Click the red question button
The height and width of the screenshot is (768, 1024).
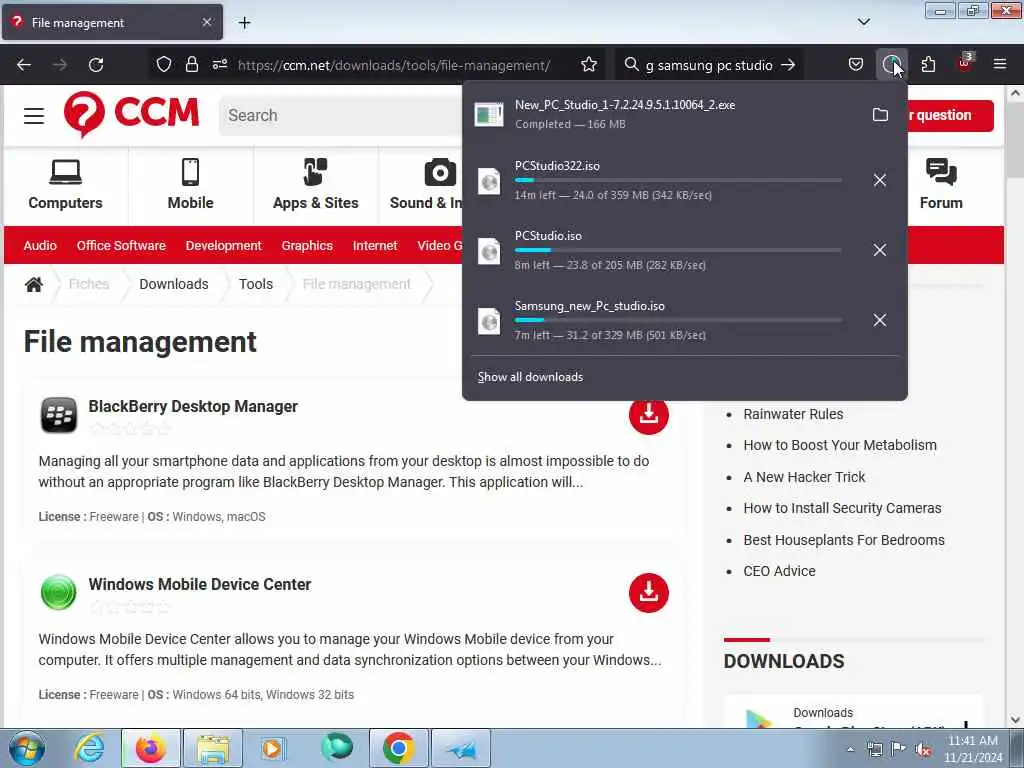[x=951, y=116]
